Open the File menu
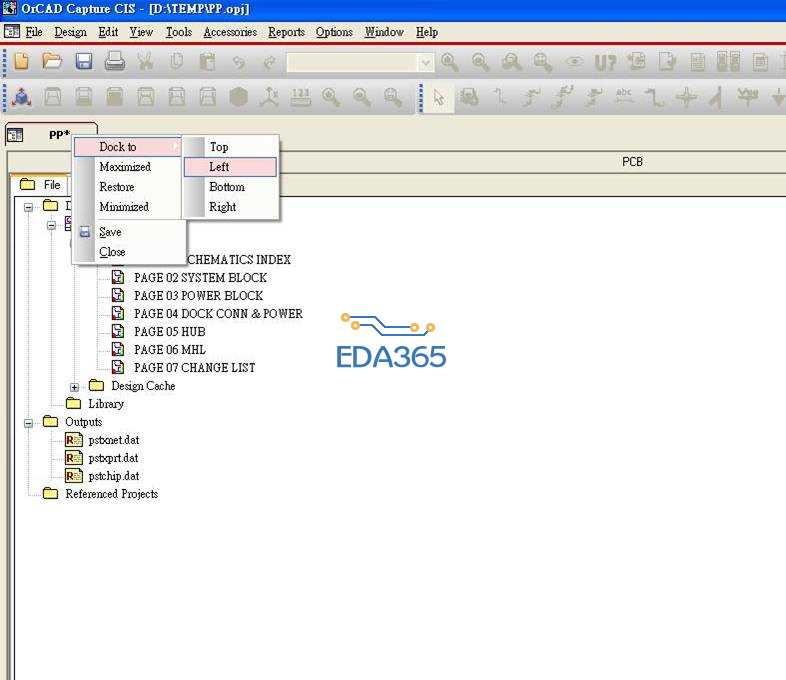The image size is (786, 680). [x=34, y=32]
